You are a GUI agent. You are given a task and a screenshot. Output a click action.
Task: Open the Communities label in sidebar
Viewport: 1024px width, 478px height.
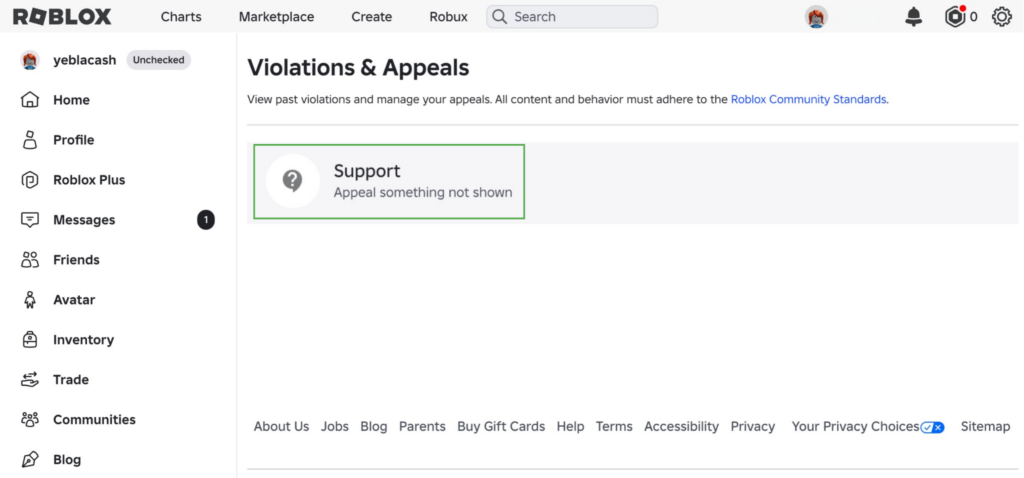tap(95, 419)
